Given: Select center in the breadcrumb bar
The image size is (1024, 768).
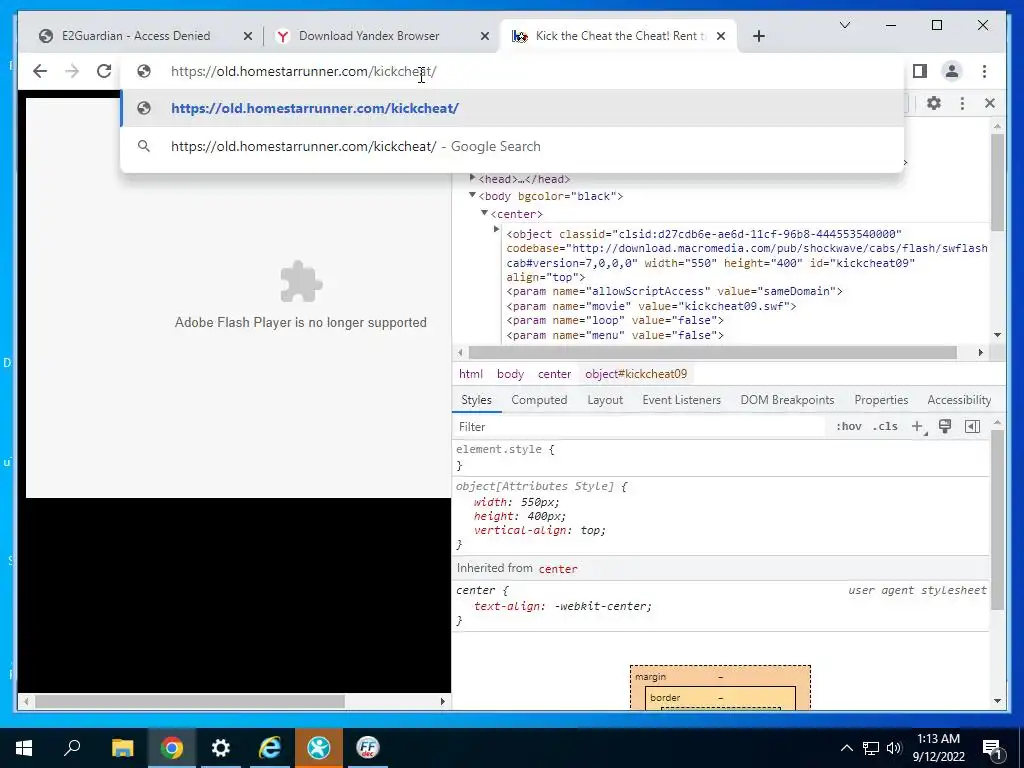Looking at the screenshot, I should pyautogui.click(x=554, y=374).
